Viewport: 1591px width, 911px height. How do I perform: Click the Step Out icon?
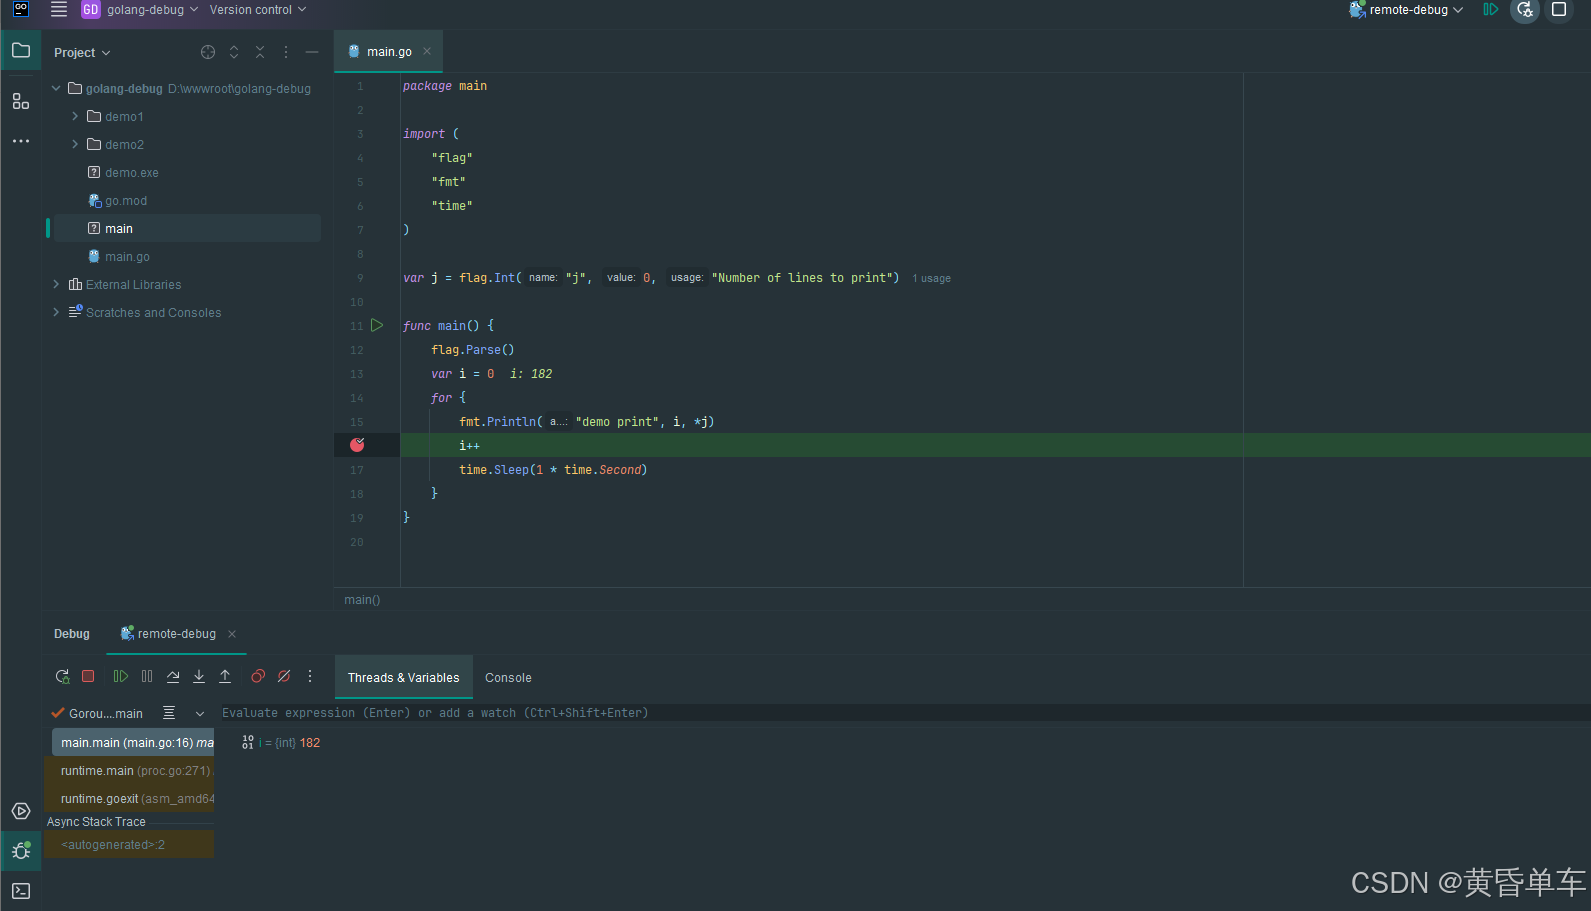pos(225,677)
